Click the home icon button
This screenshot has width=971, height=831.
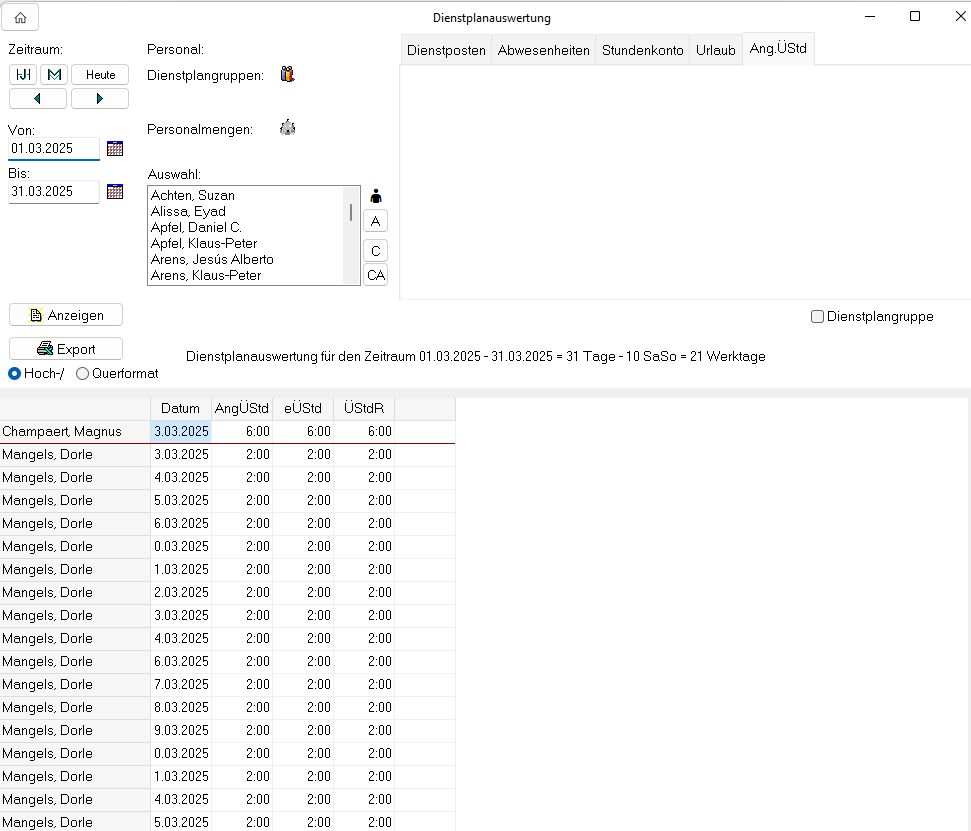pos(20,18)
